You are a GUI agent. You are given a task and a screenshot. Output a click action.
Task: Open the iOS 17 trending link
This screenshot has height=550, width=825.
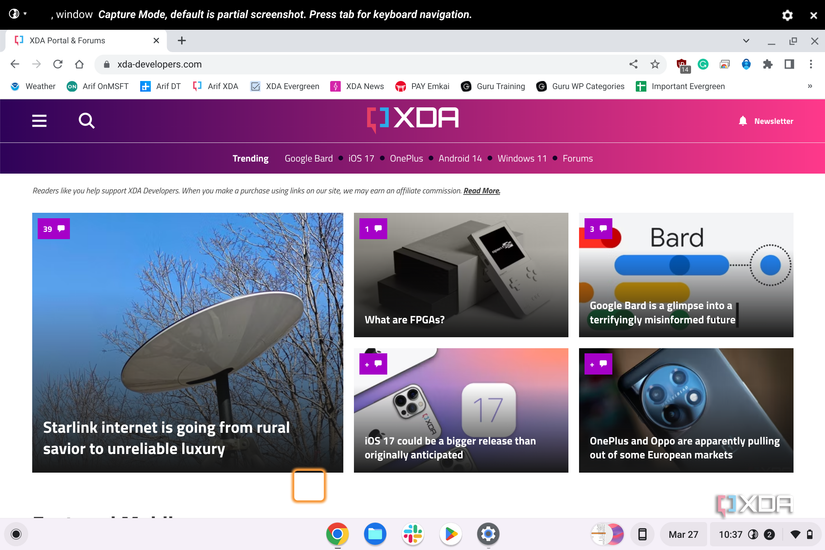361,158
